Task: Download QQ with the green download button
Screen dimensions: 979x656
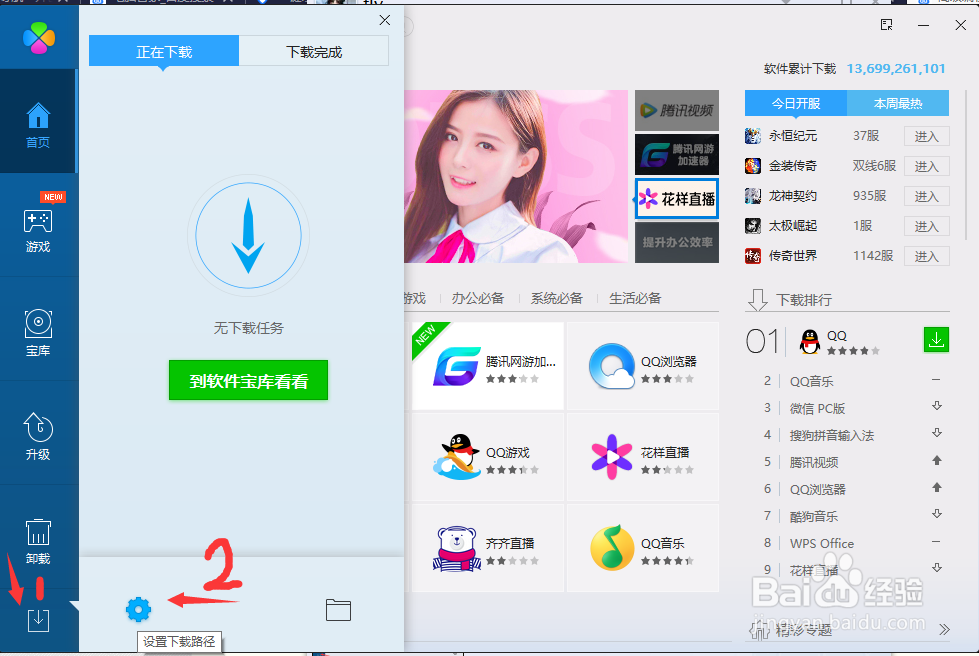Action: [x=936, y=340]
